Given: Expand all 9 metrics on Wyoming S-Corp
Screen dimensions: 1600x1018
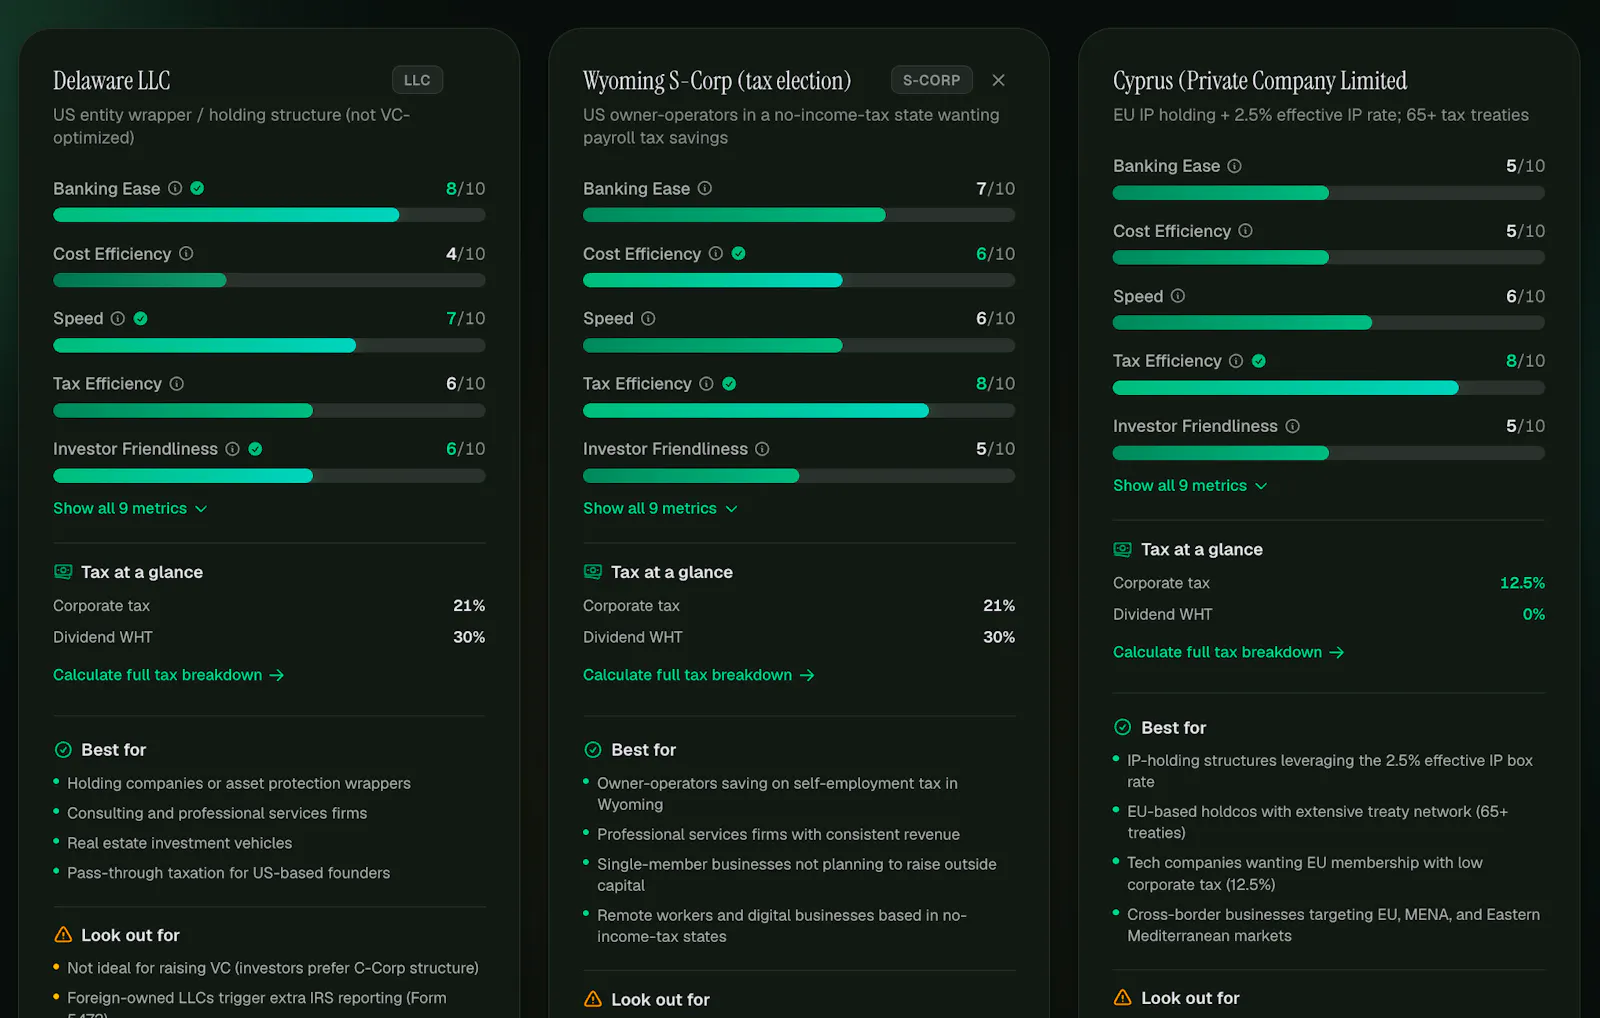Looking at the screenshot, I should coord(660,508).
